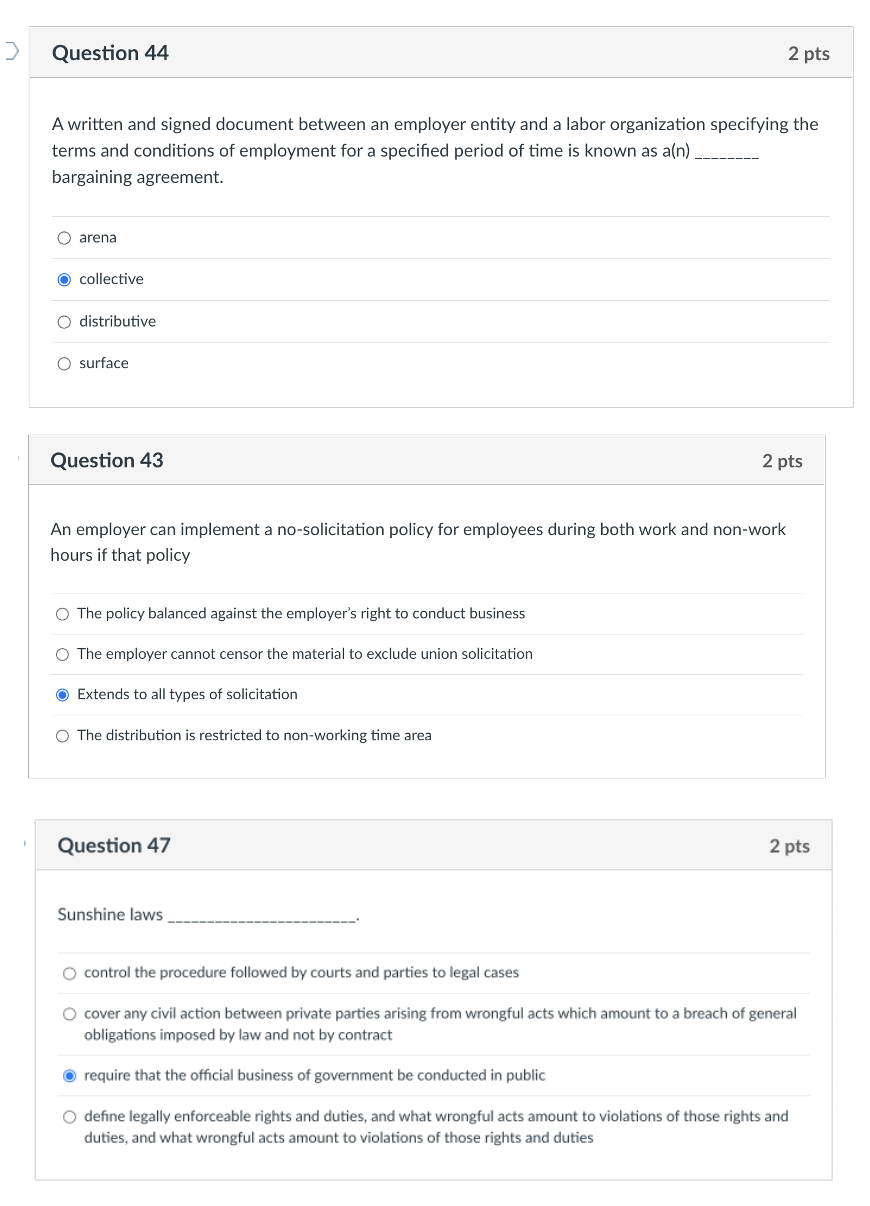Click the Question 44 header
Screen dimensions: 870x1206
point(110,53)
